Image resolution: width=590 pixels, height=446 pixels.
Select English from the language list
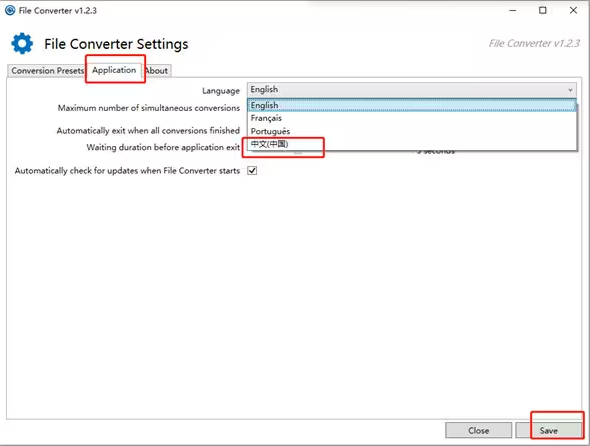point(412,105)
